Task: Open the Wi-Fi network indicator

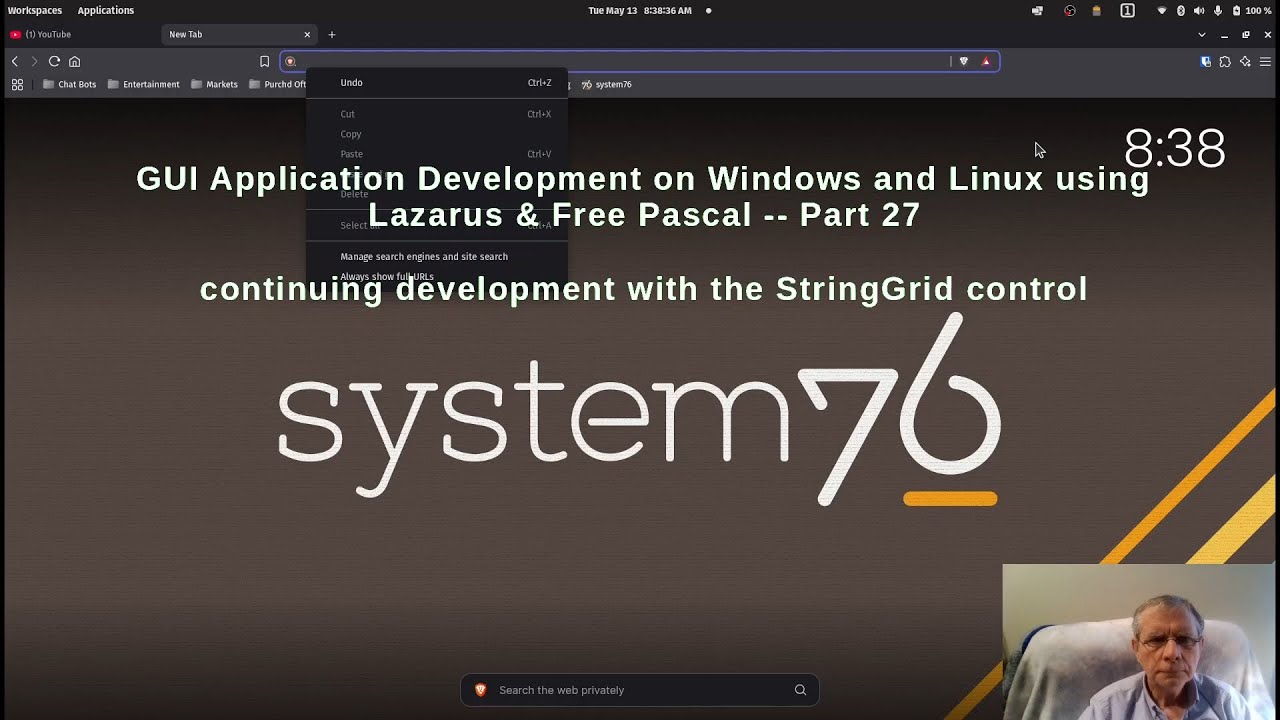Action: click(x=1161, y=10)
